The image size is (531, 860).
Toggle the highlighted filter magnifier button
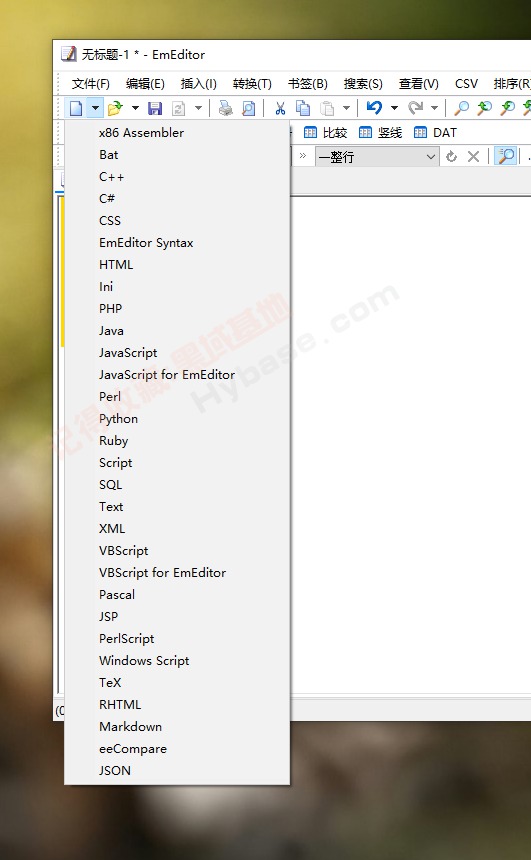point(506,156)
